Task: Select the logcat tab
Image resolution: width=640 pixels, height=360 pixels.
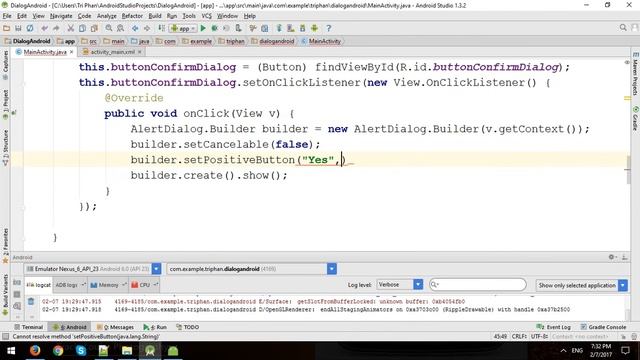Action: tap(38, 285)
